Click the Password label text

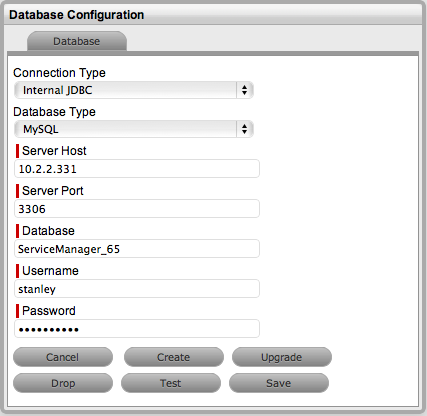(x=49, y=311)
